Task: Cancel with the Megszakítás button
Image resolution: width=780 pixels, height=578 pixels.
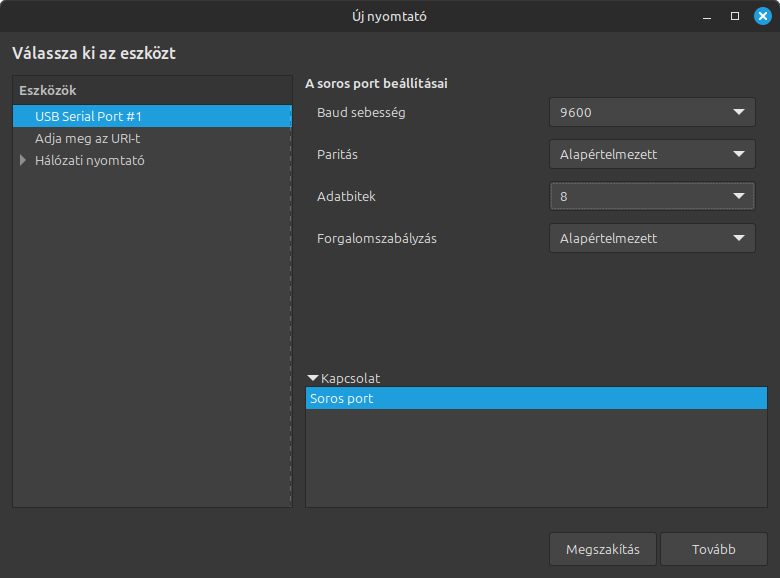Action: click(602, 549)
